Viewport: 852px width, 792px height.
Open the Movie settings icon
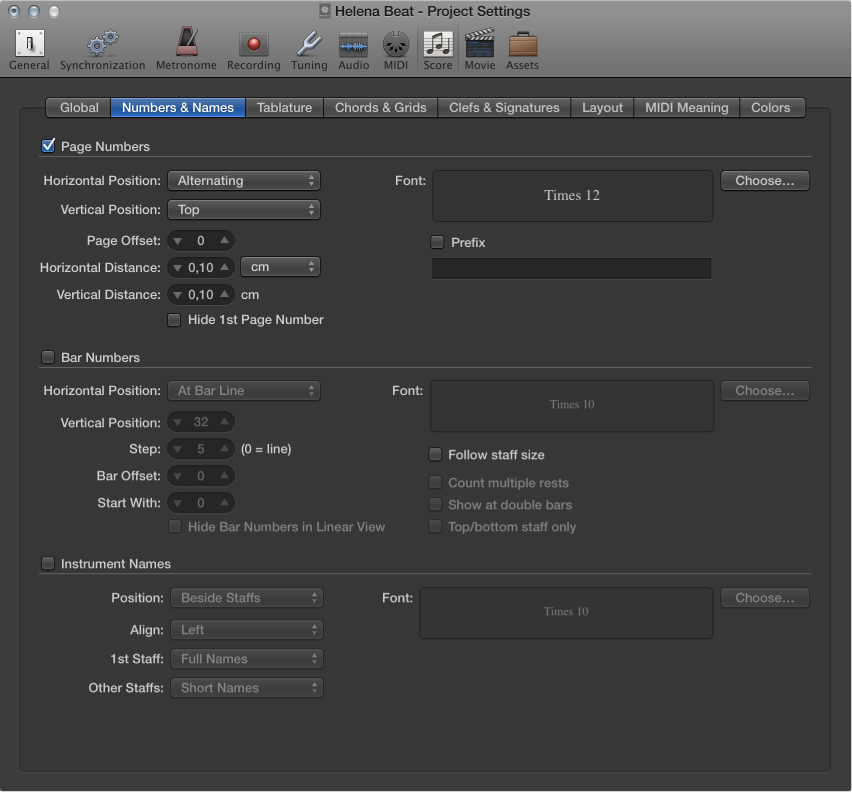[479, 44]
